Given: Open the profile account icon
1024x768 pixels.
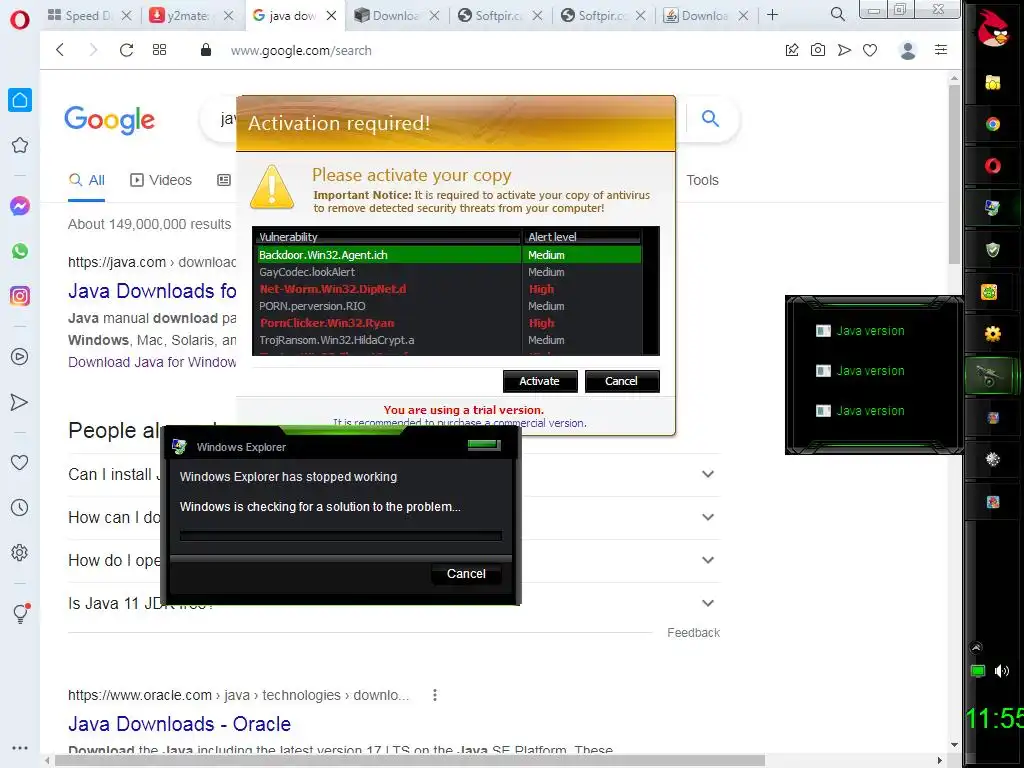Looking at the screenshot, I should pyautogui.click(x=908, y=50).
